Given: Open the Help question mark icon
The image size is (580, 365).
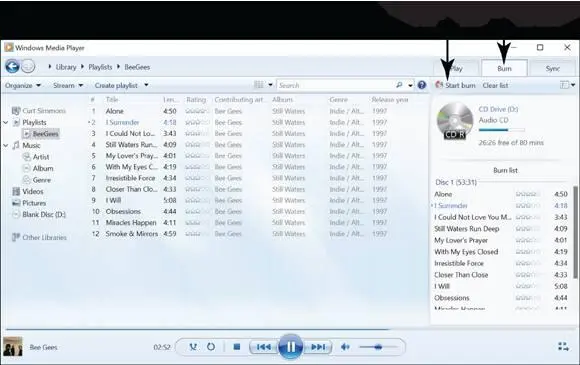Looking at the screenshot, I should 422,85.
